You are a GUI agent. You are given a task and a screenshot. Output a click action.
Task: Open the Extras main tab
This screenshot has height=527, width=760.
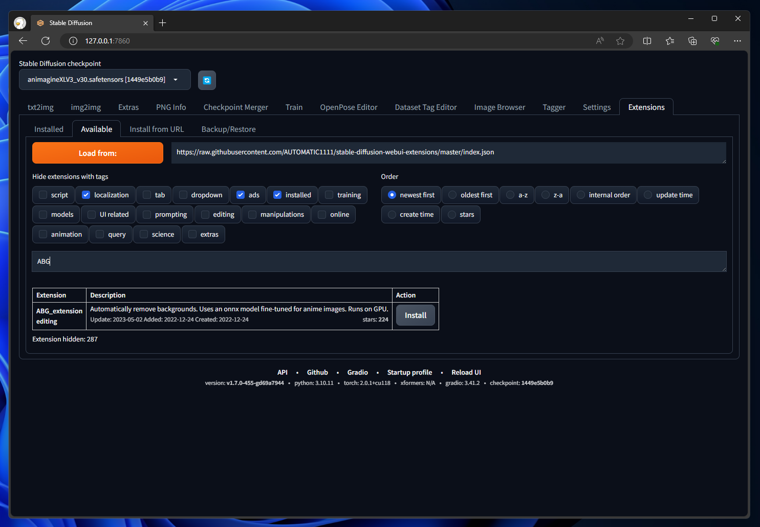click(x=128, y=107)
